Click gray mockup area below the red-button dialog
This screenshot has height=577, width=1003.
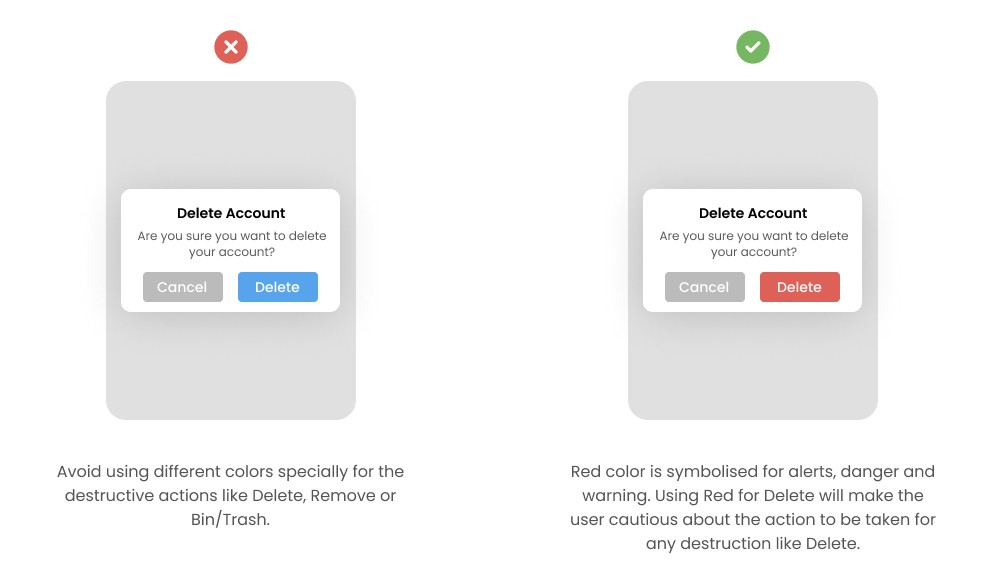pyautogui.click(x=753, y=366)
